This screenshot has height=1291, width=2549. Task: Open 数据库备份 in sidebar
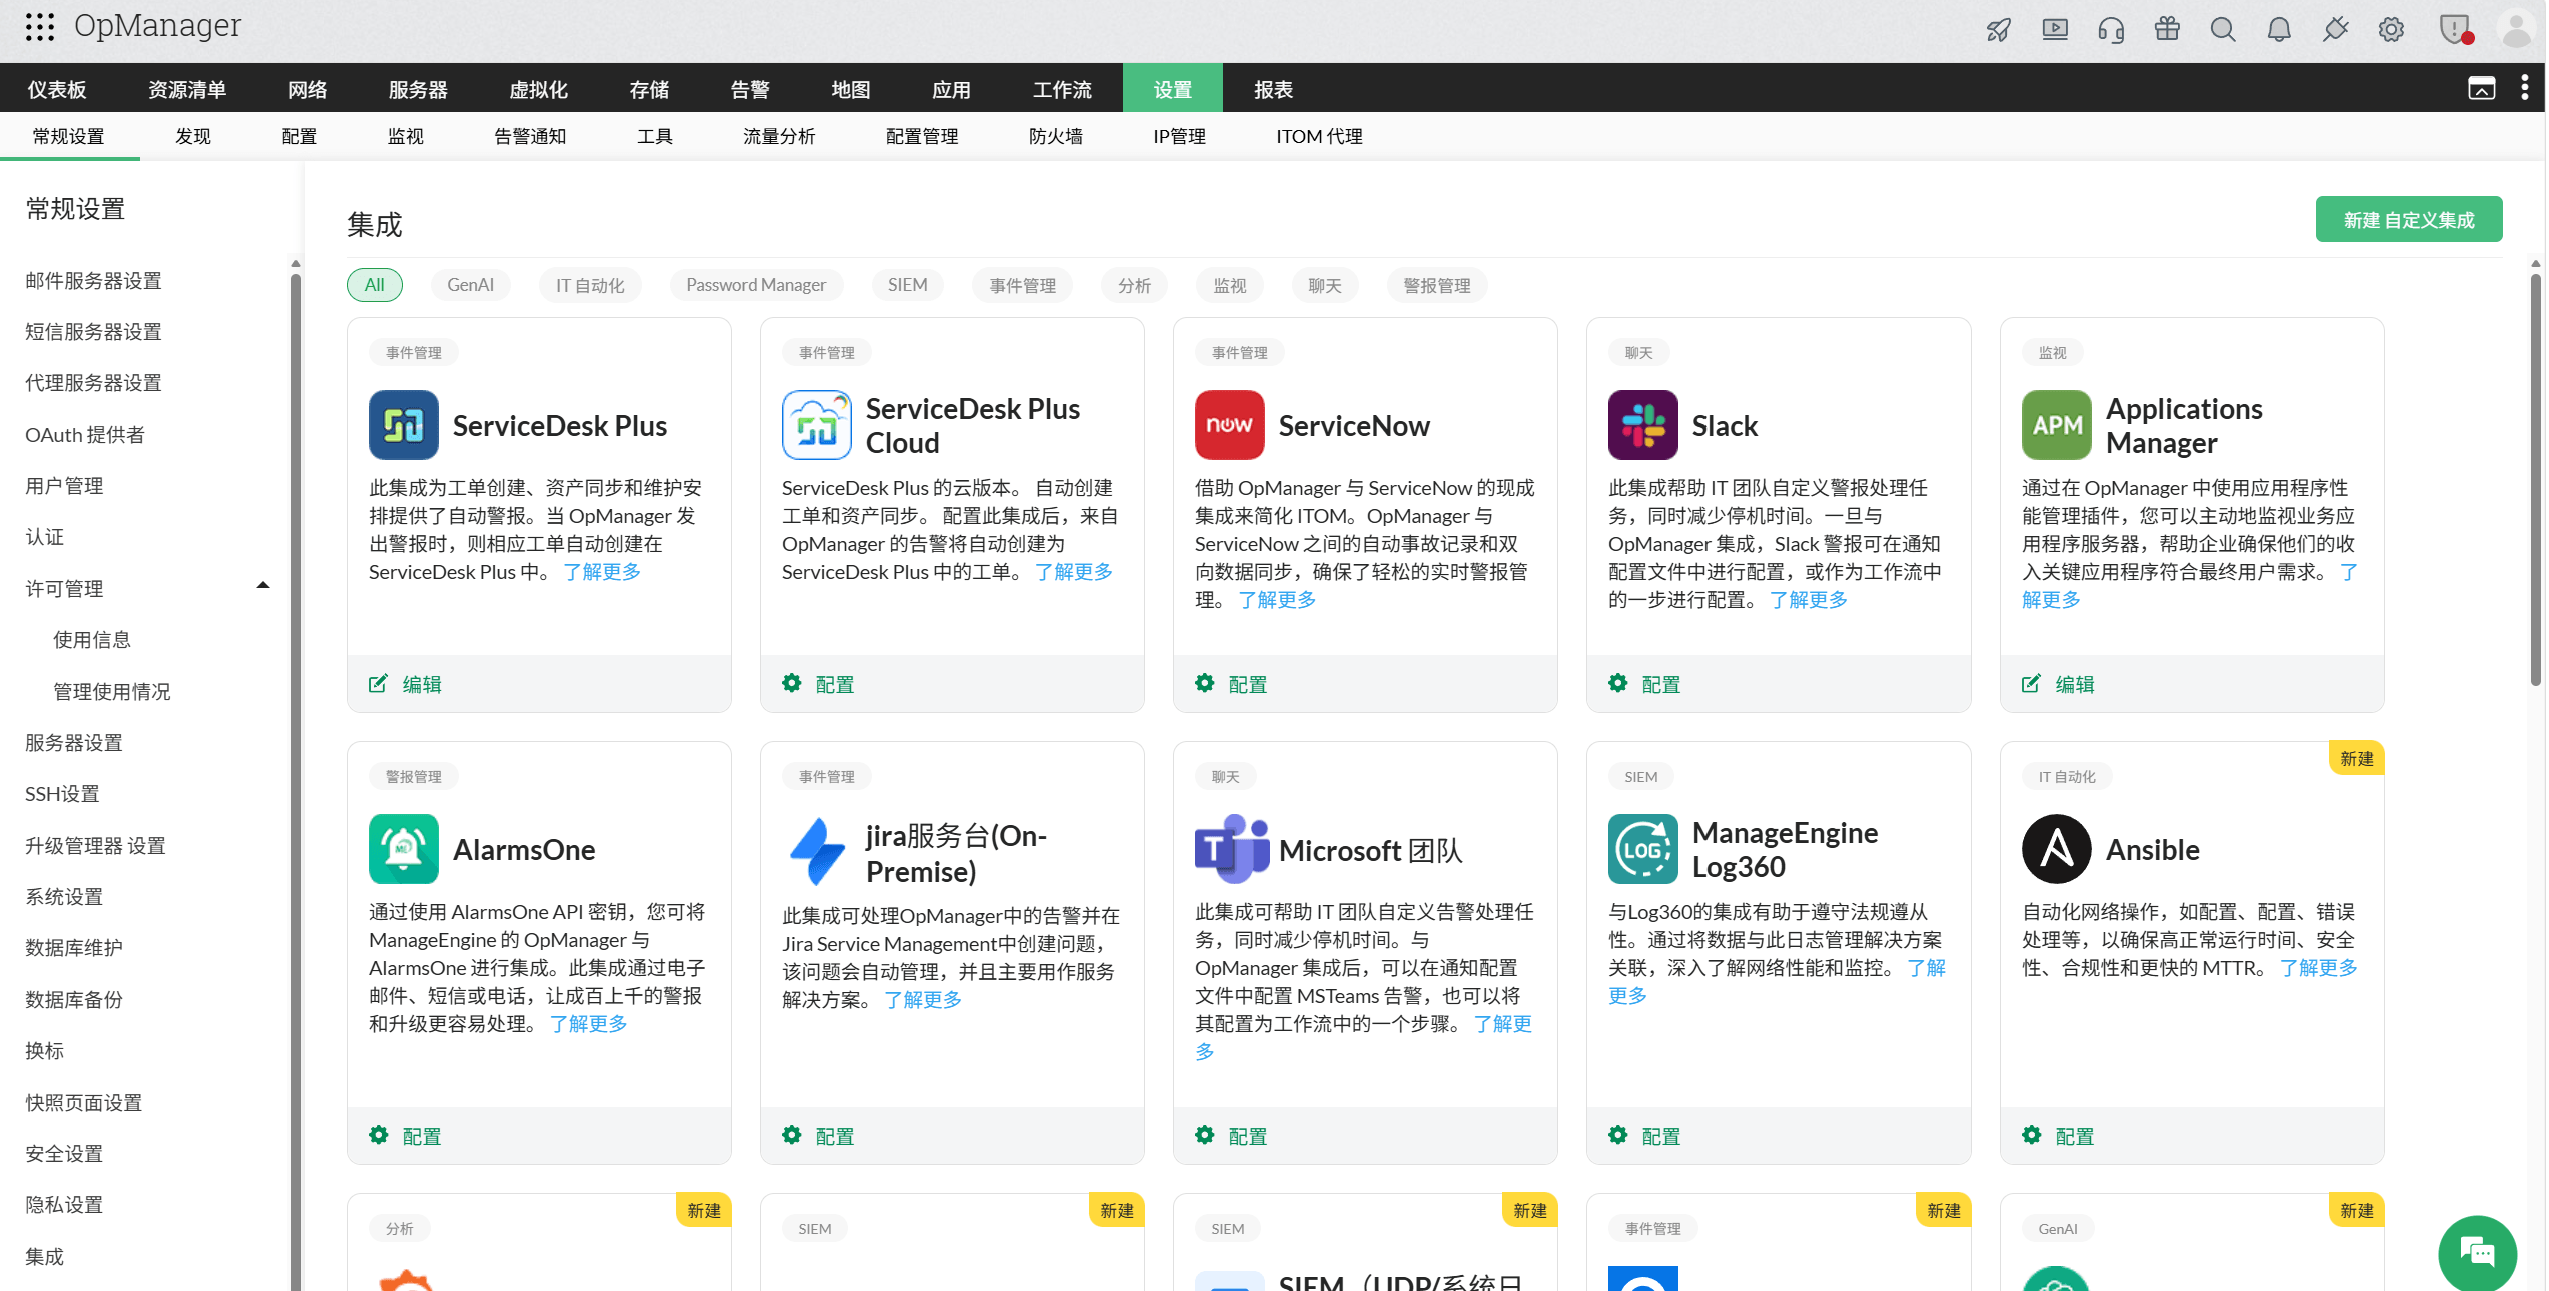coord(74,1000)
